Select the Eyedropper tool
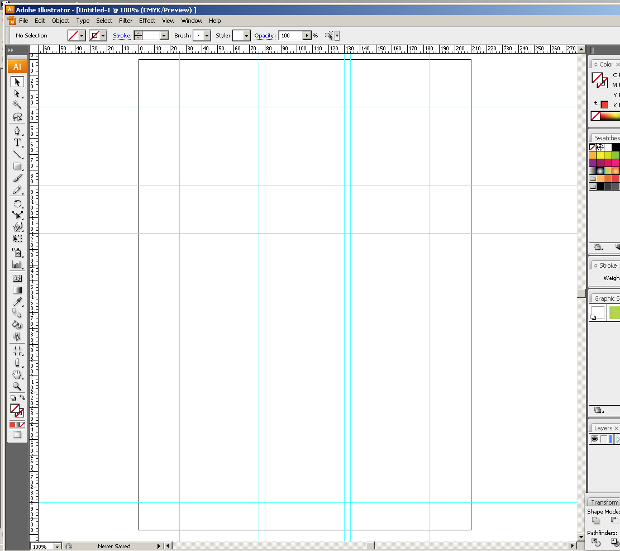 (17, 302)
